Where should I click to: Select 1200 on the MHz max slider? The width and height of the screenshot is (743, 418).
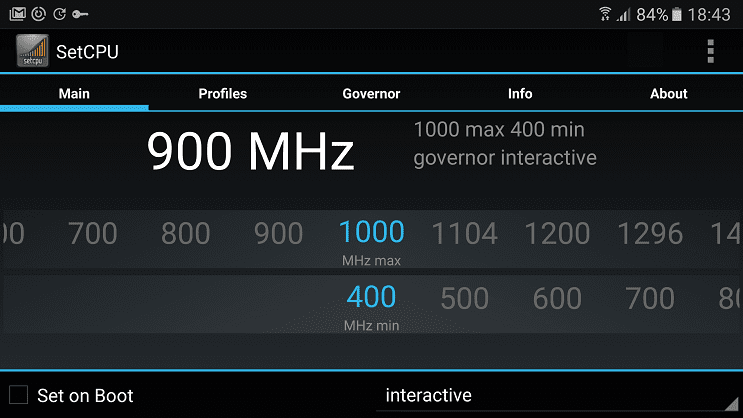(557, 234)
